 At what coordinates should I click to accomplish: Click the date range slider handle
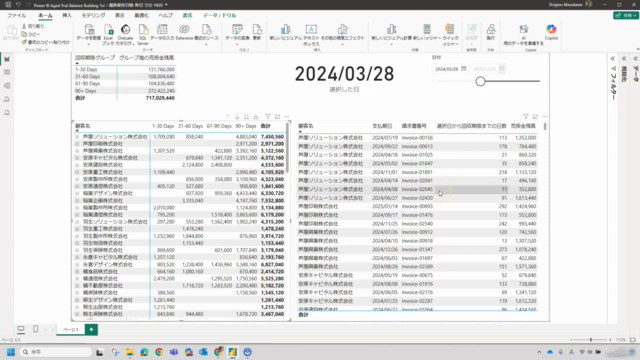click(480, 81)
